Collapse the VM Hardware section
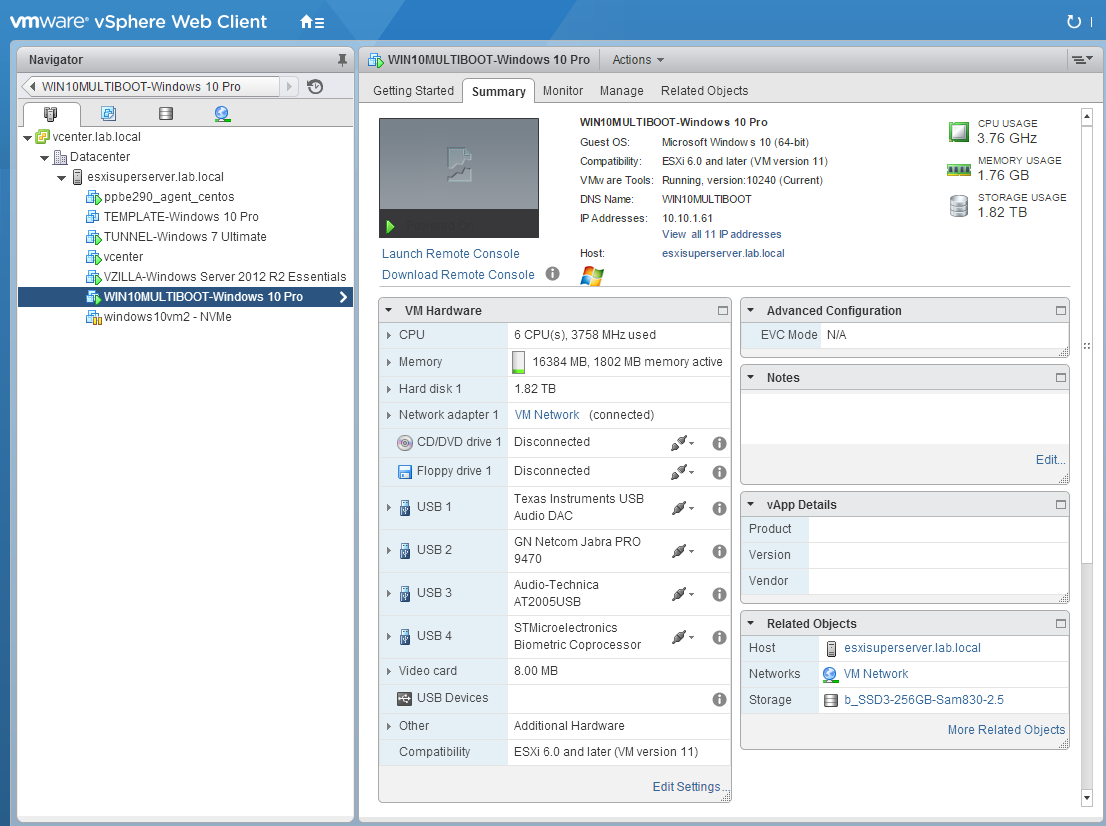 click(389, 310)
